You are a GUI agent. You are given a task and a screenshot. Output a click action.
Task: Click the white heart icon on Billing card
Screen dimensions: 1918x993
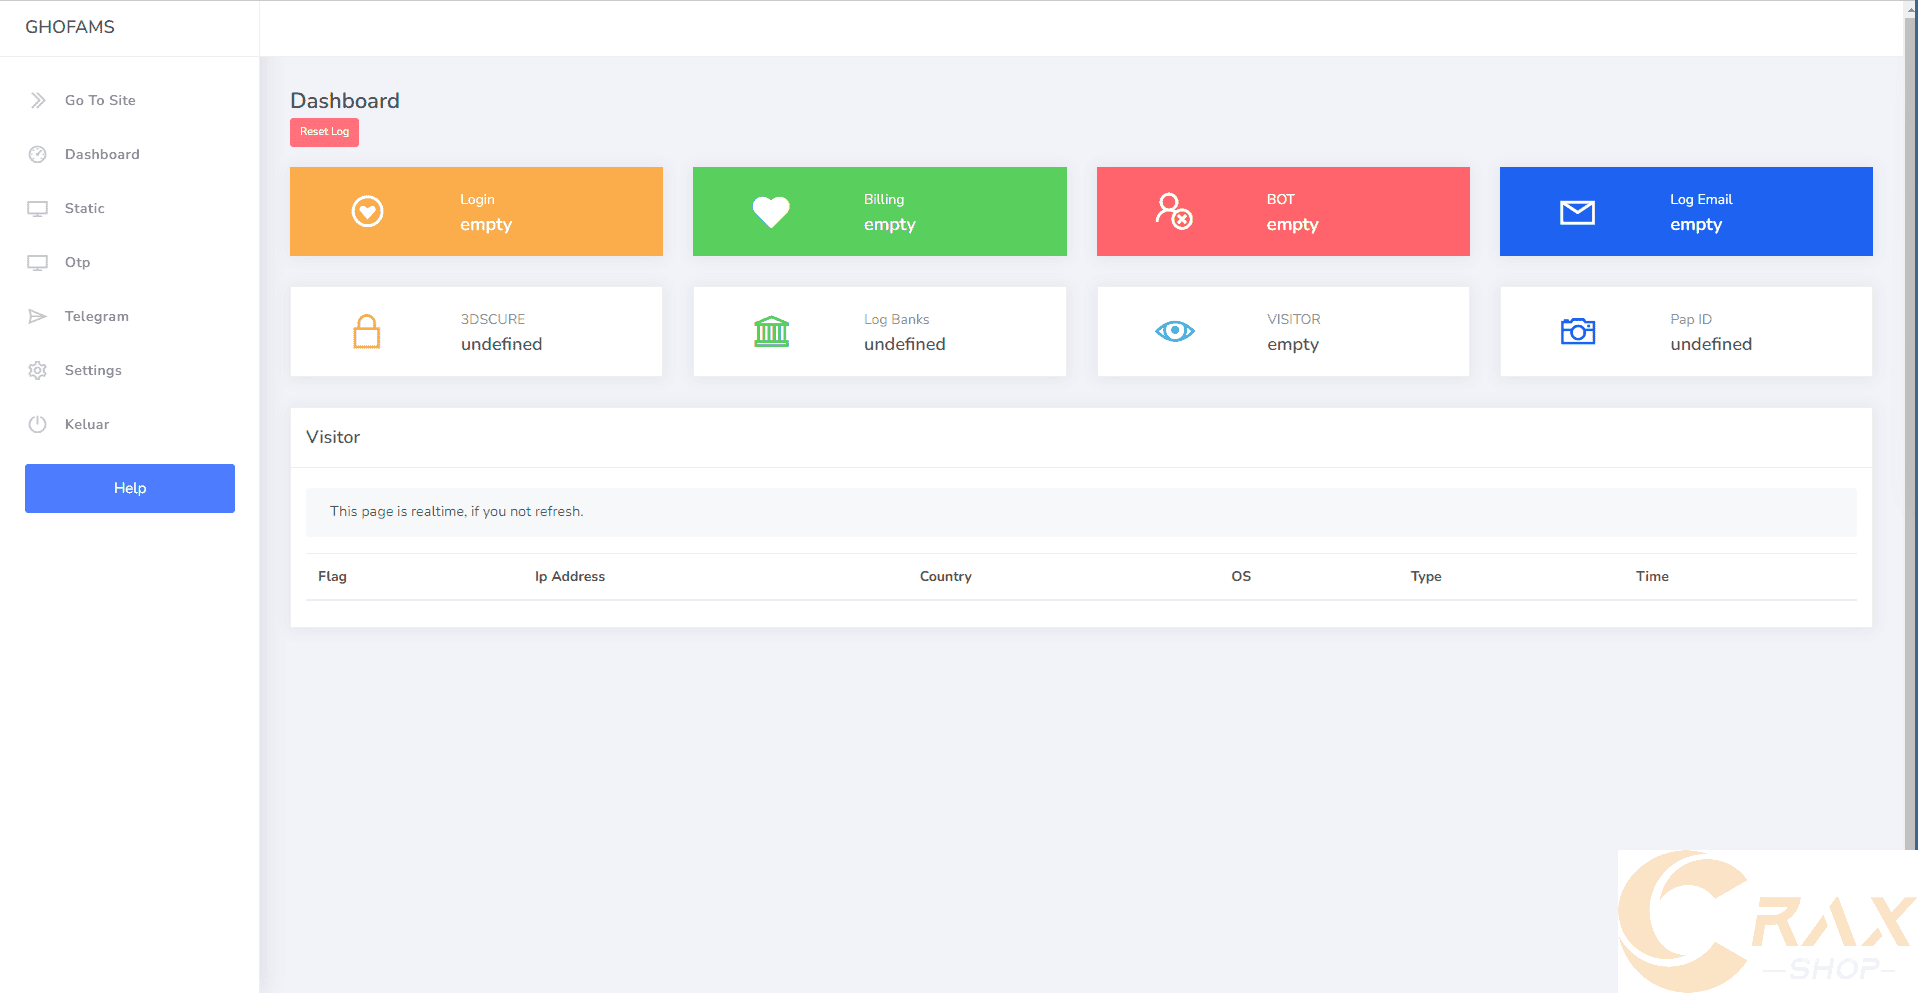click(x=771, y=212)
